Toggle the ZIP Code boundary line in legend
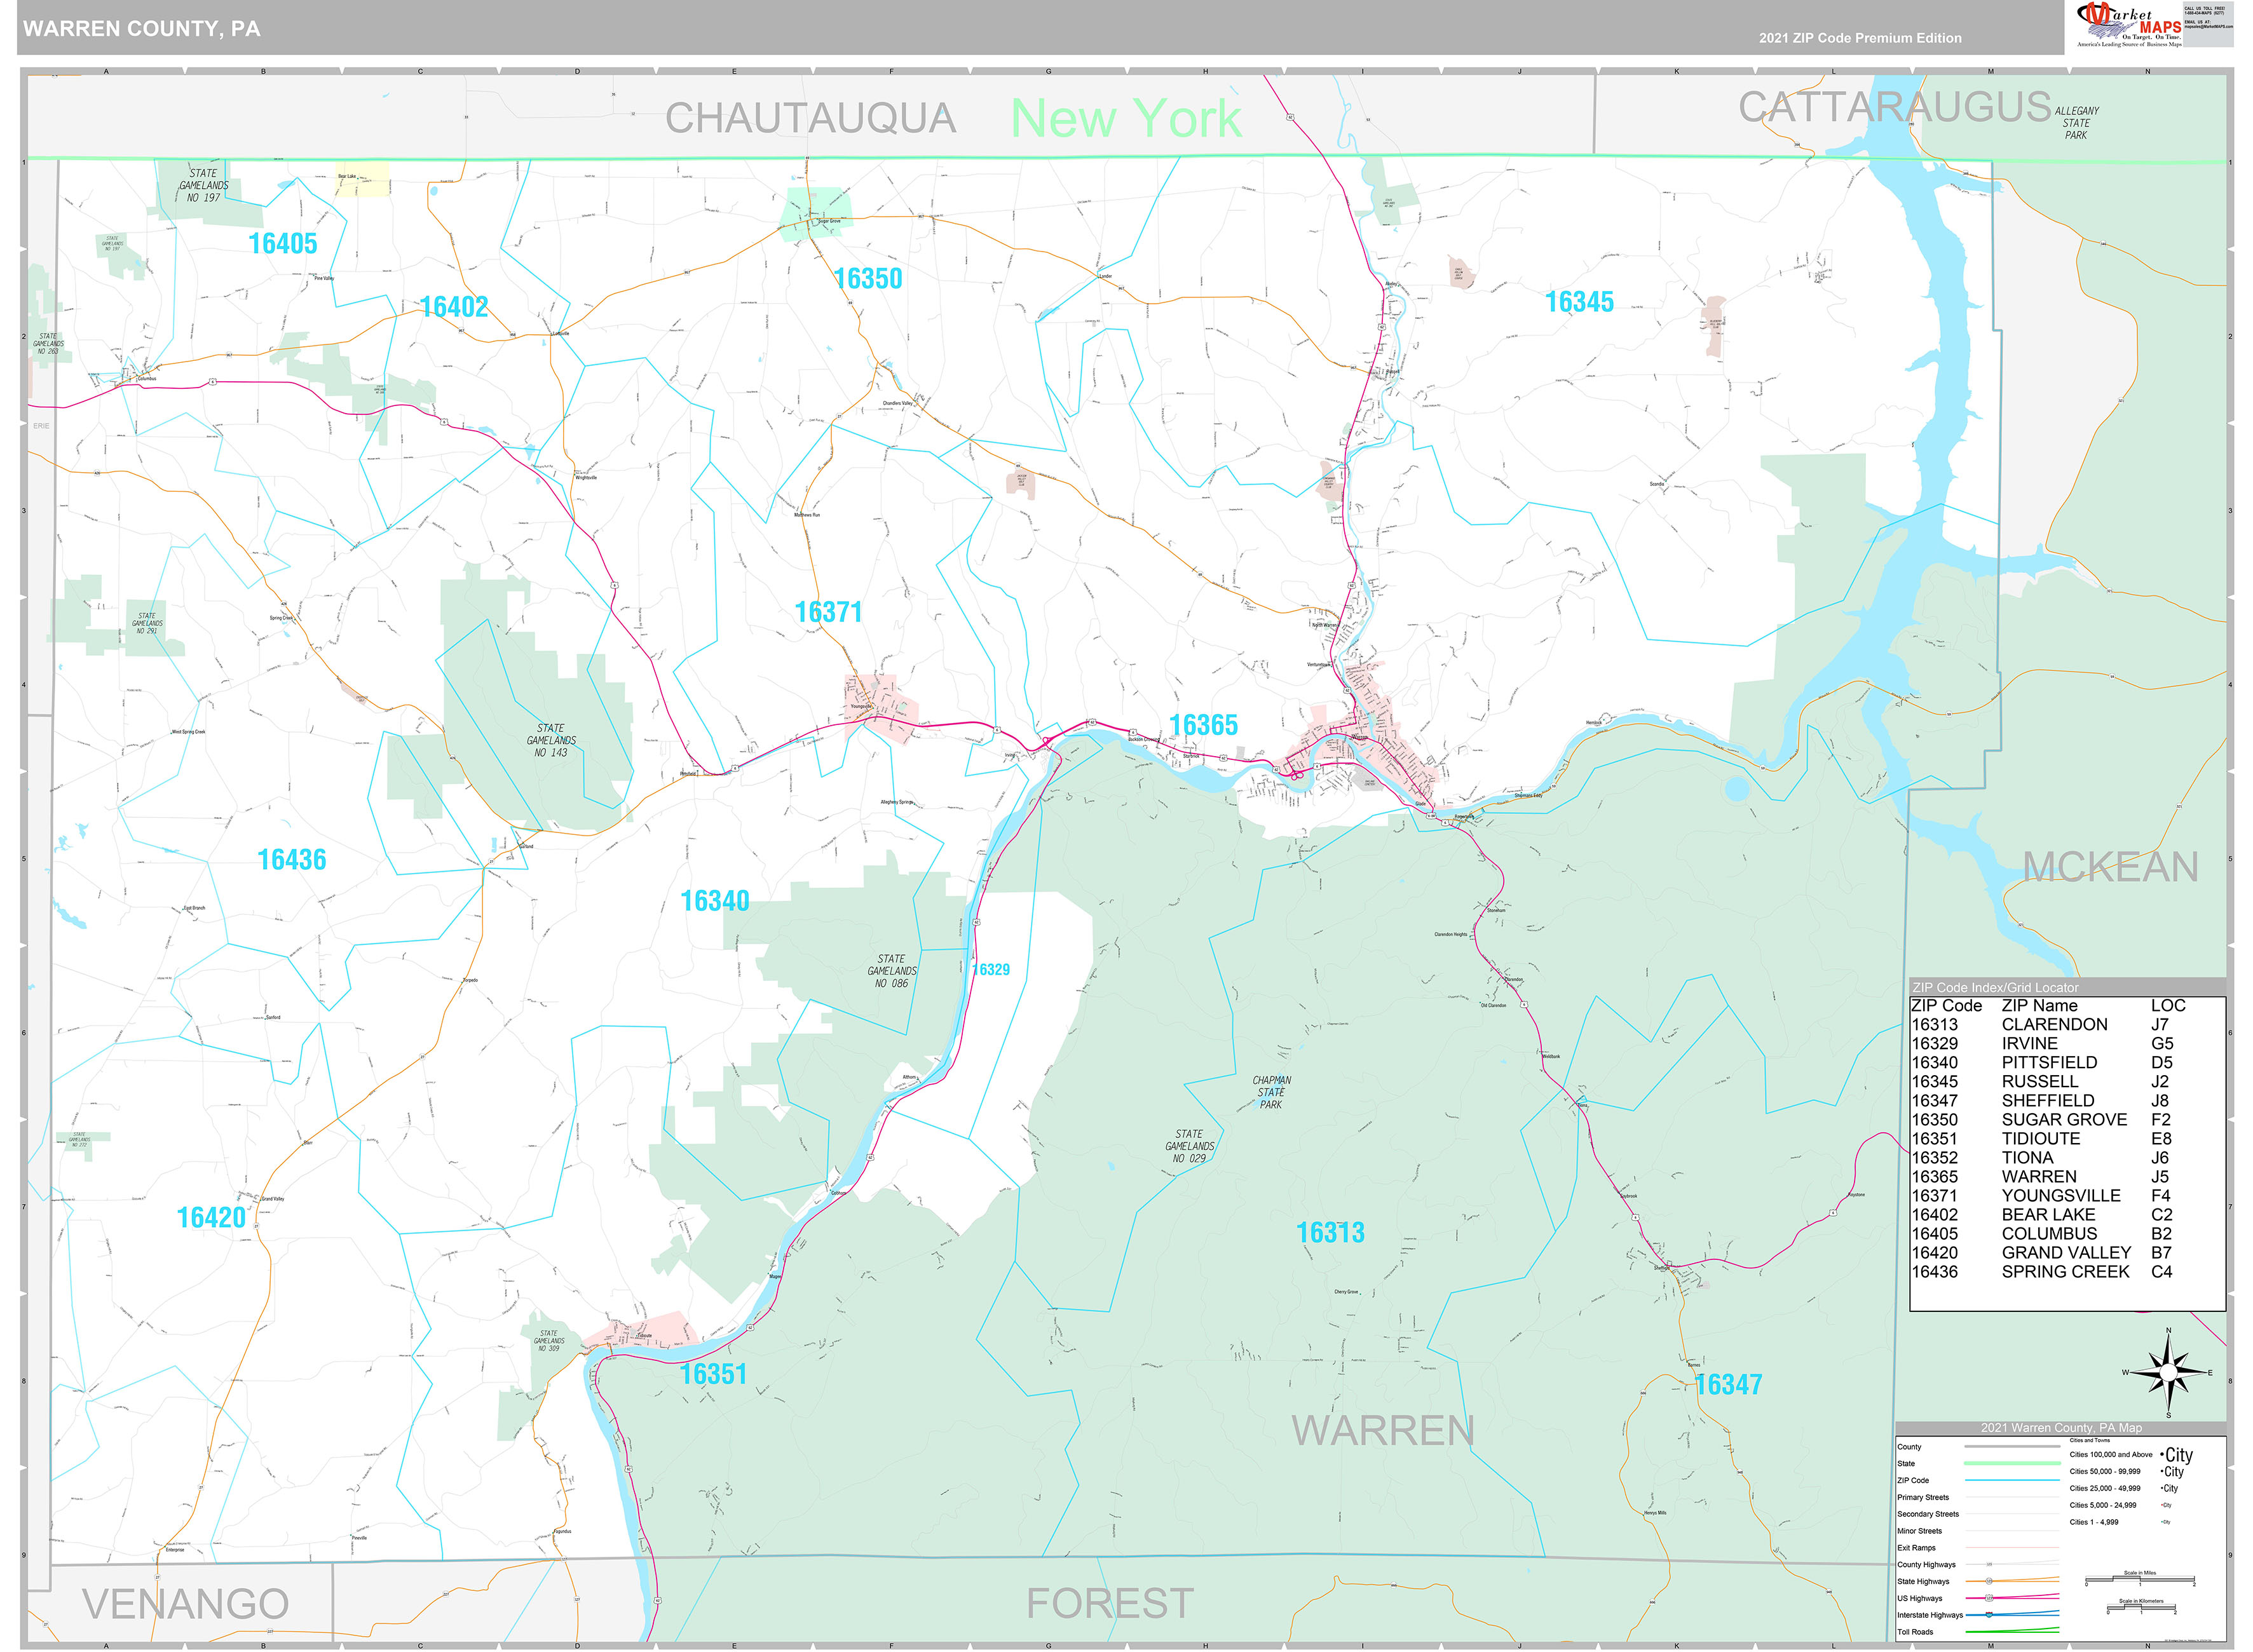2253x1652 pixels. (x=2012, y=1480)
